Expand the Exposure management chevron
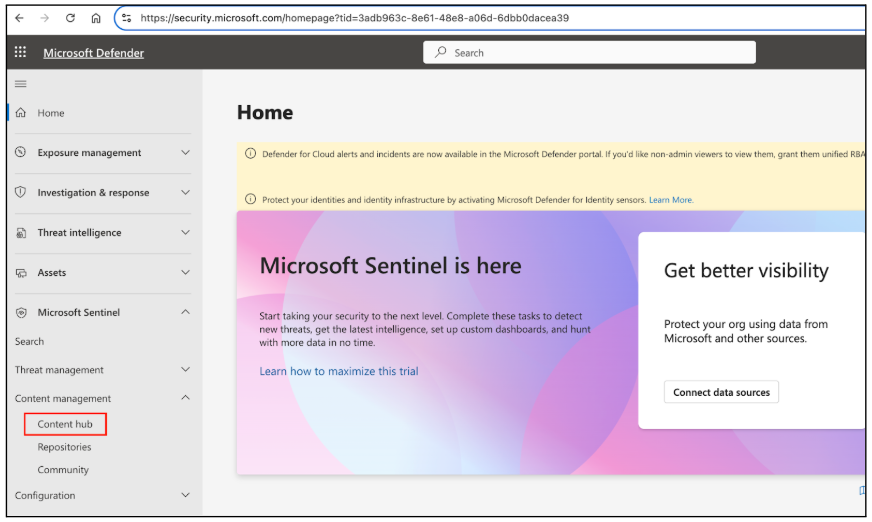This screenshot has width=872, height=522. click(185, 153)
